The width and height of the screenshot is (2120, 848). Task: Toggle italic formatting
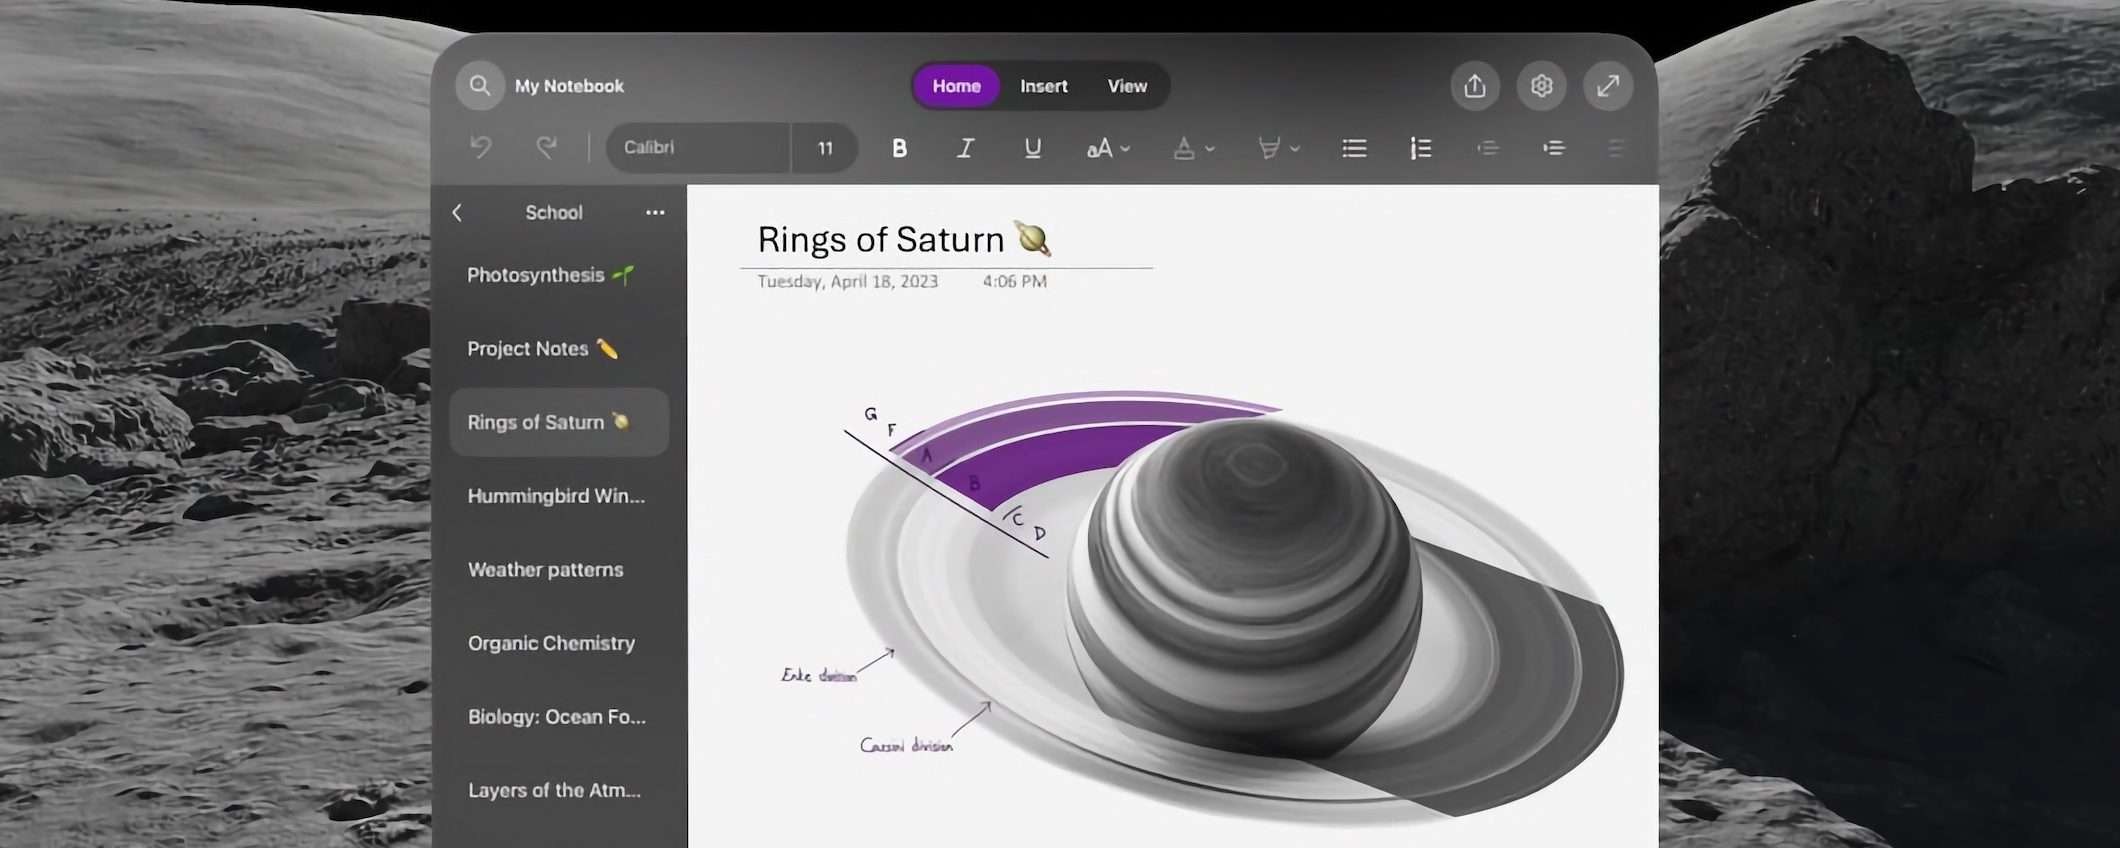coord(965,148)
